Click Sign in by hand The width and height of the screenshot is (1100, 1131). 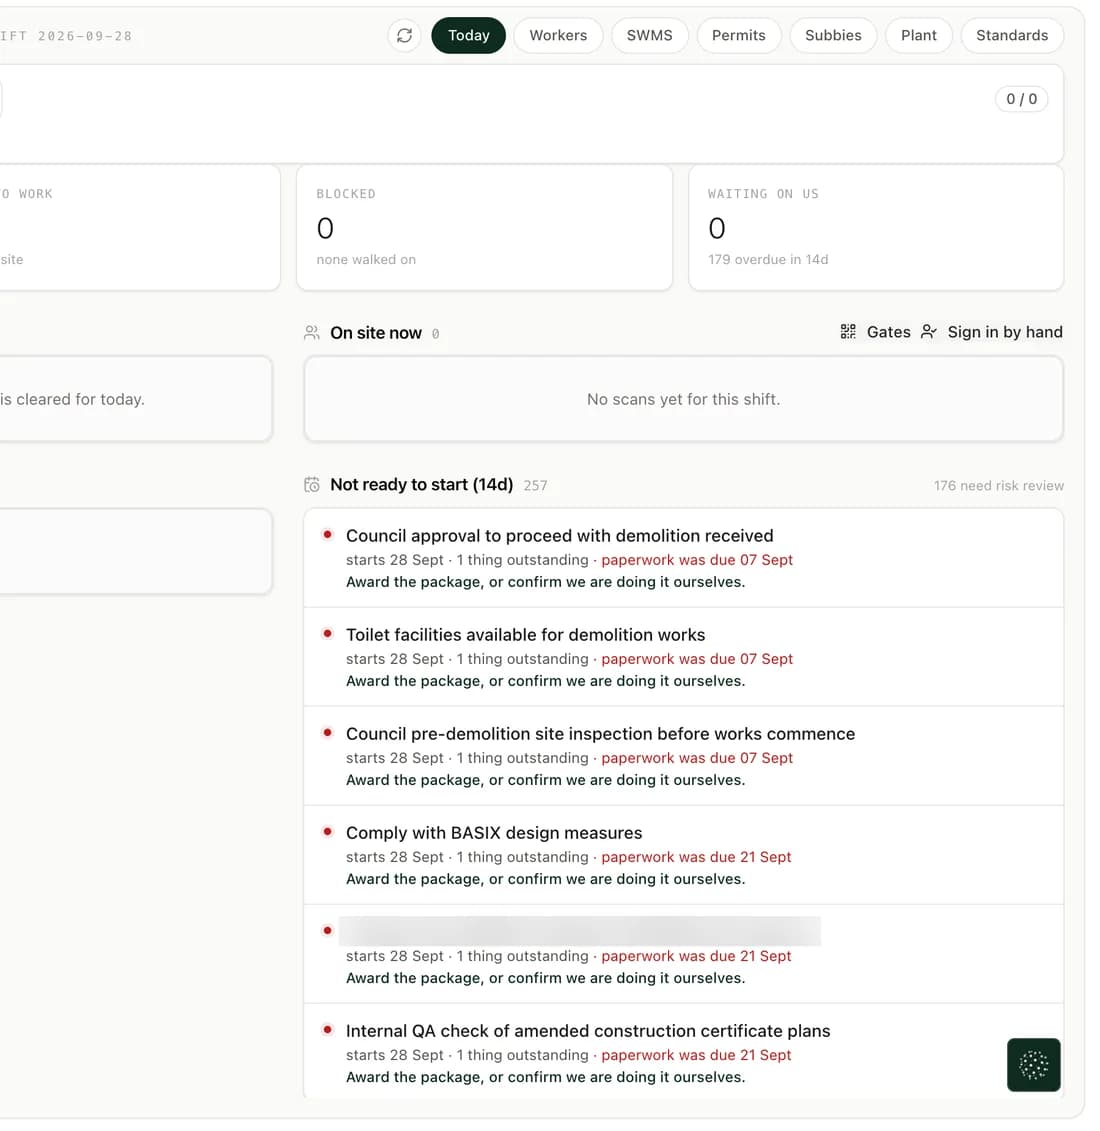pos(992,332)
